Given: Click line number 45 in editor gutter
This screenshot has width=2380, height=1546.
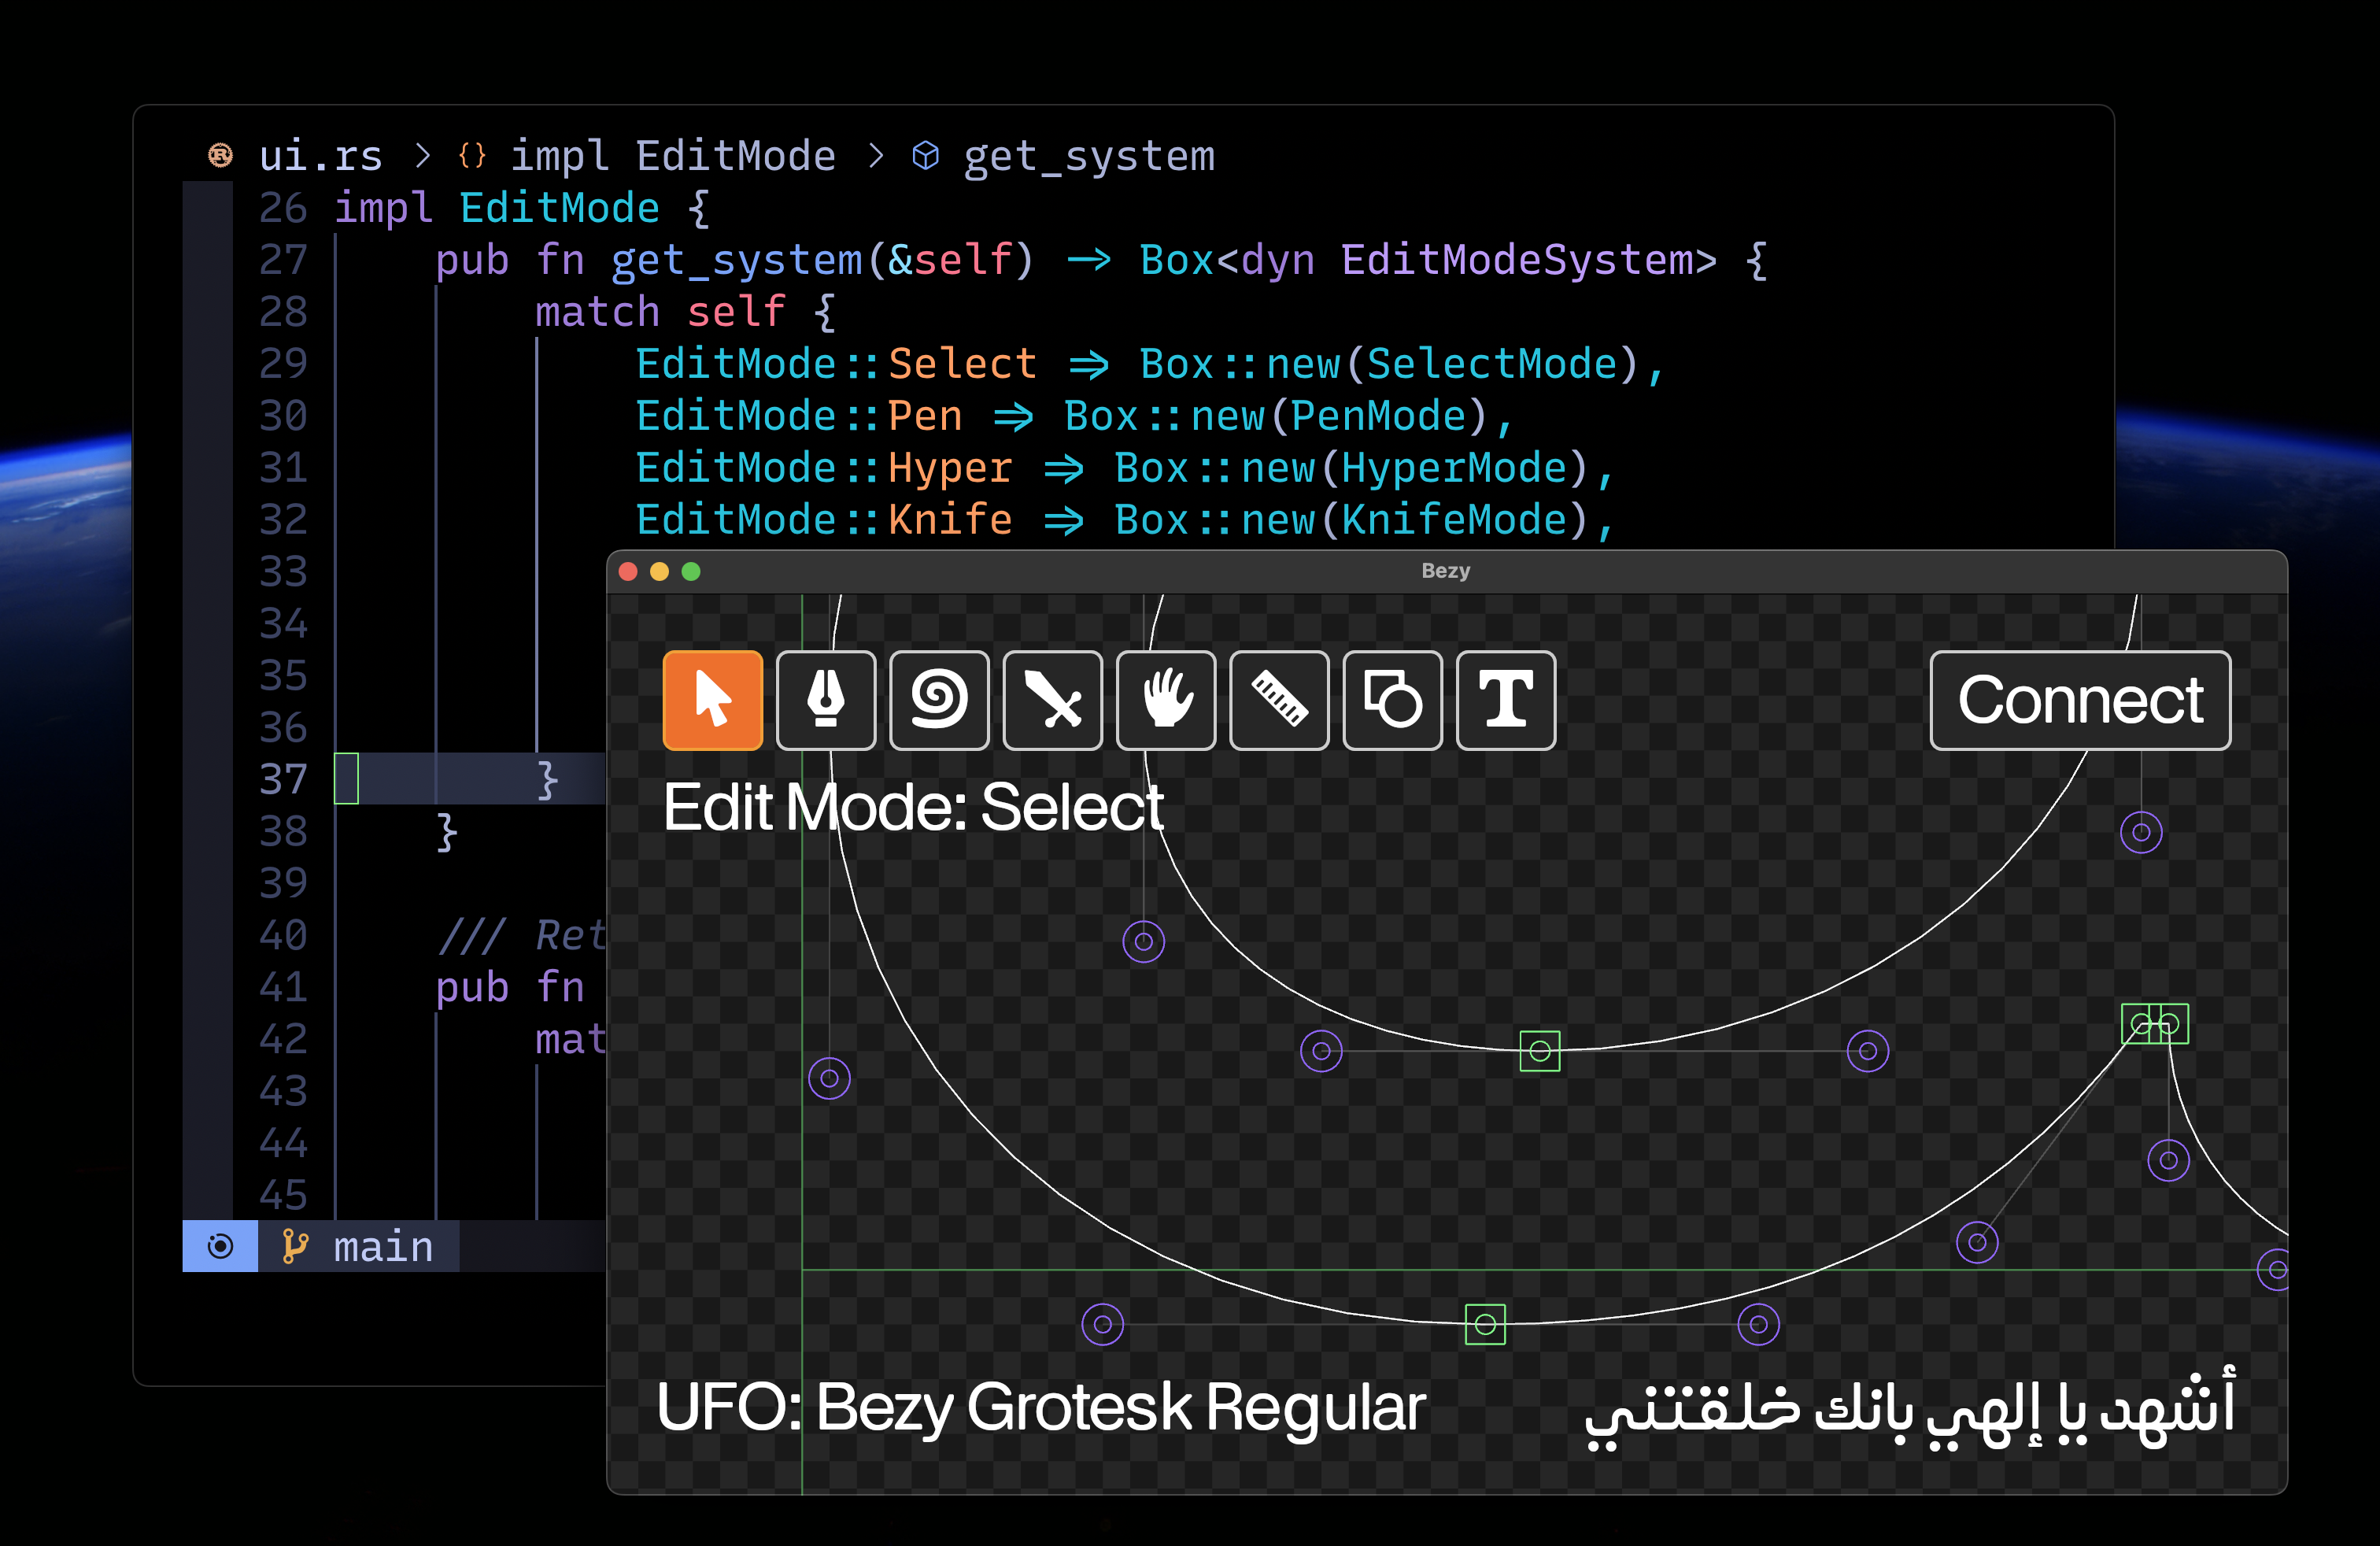Looking at the screenshot, I should tap(283, 1196).
